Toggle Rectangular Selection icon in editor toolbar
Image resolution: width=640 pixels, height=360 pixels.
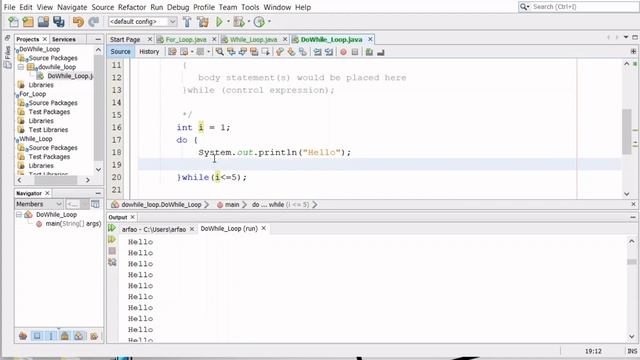coord(265,52)
